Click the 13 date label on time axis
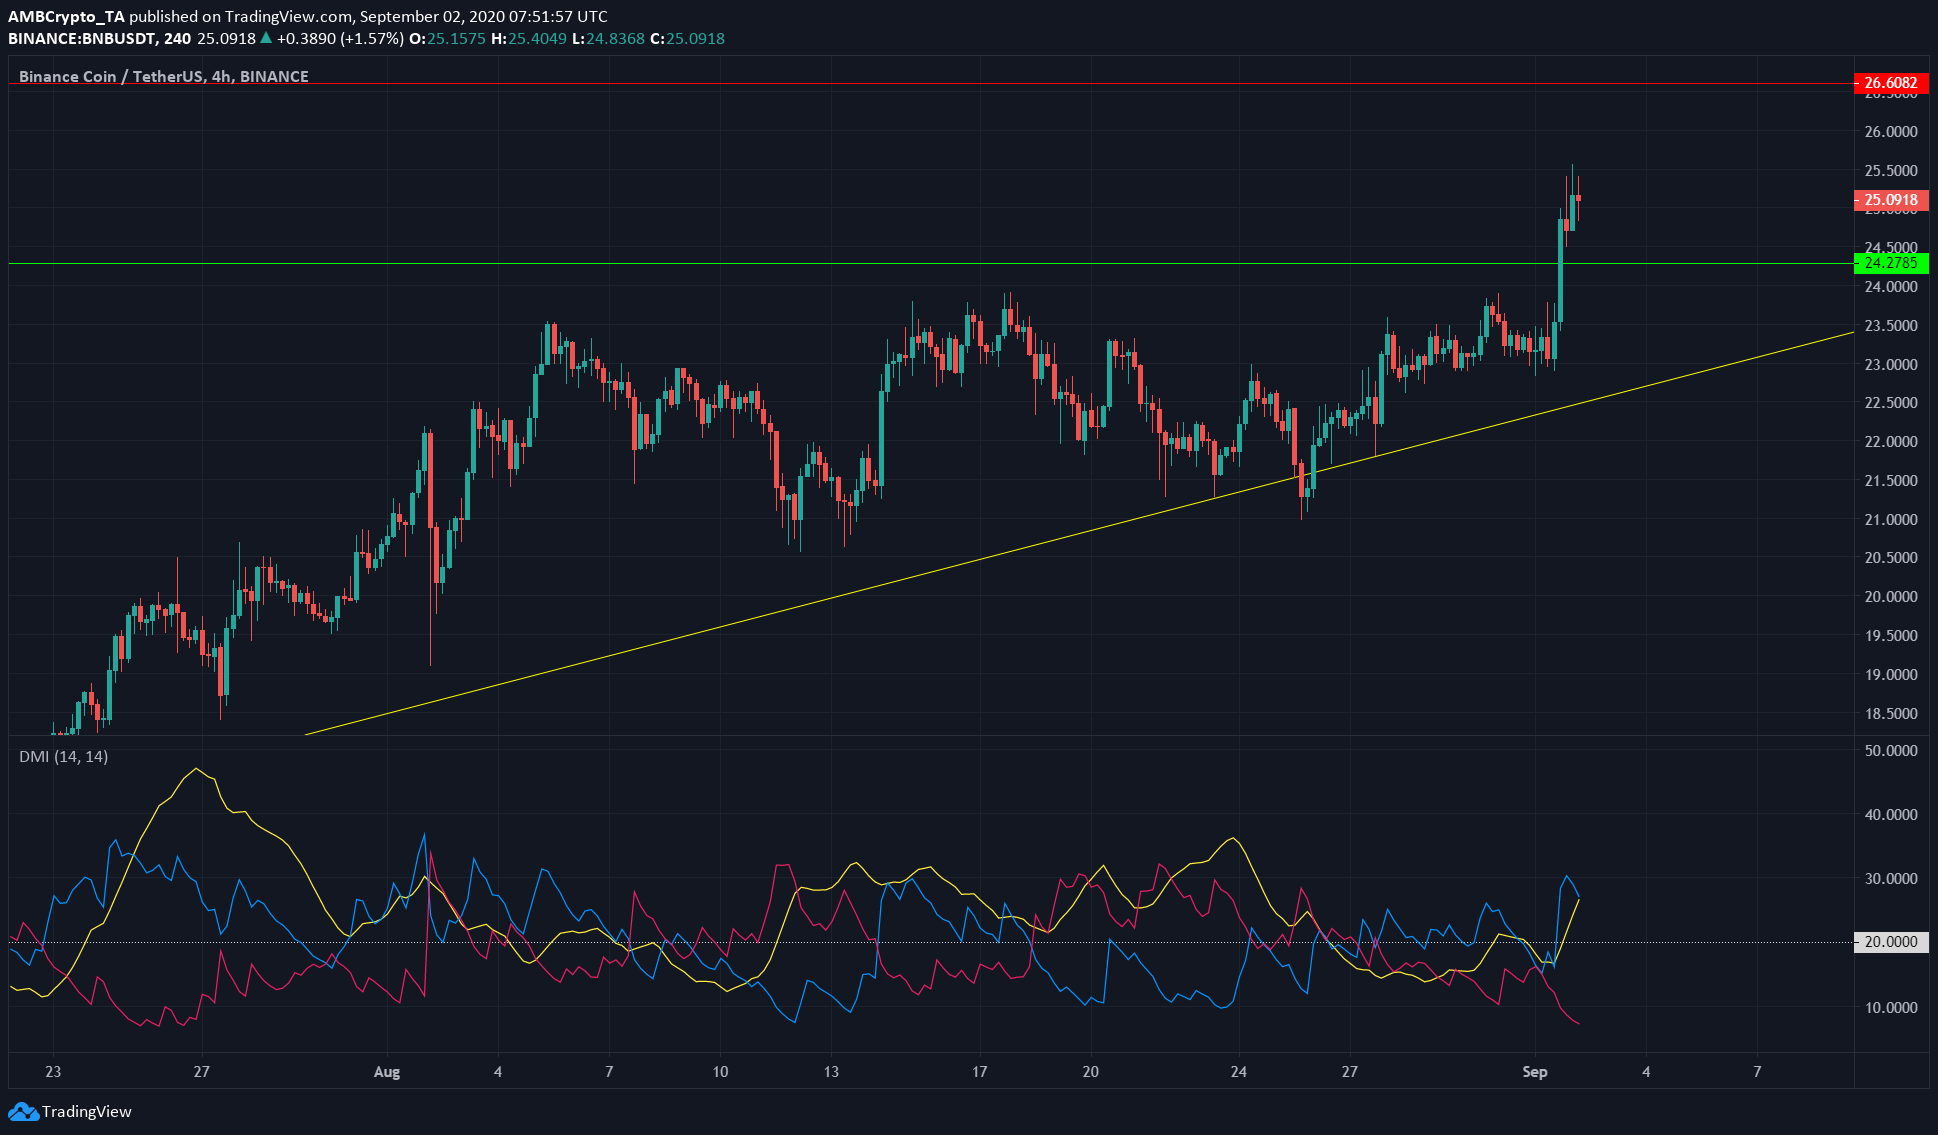The height and width of the screenshot is (1135, 1938). click(x=831, y=1072)
